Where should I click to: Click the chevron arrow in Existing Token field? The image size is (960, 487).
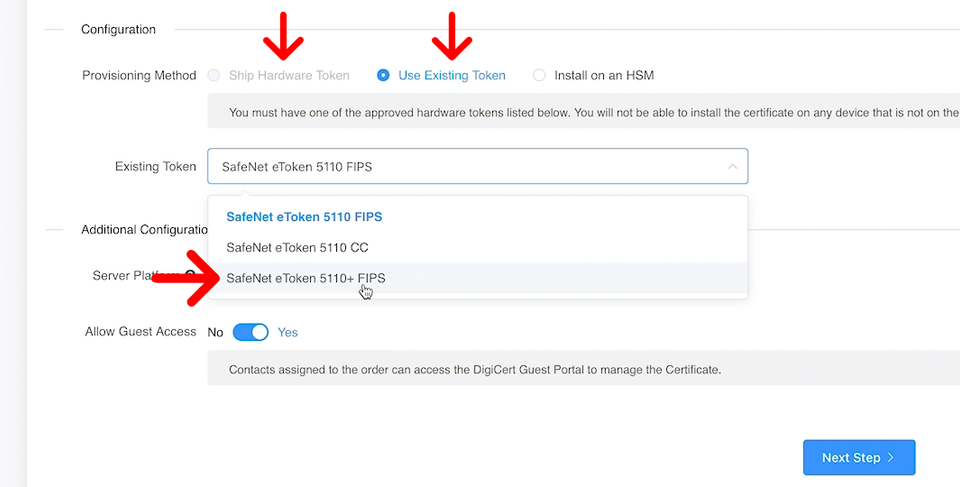pyautogui.click(x=732, y=167)
